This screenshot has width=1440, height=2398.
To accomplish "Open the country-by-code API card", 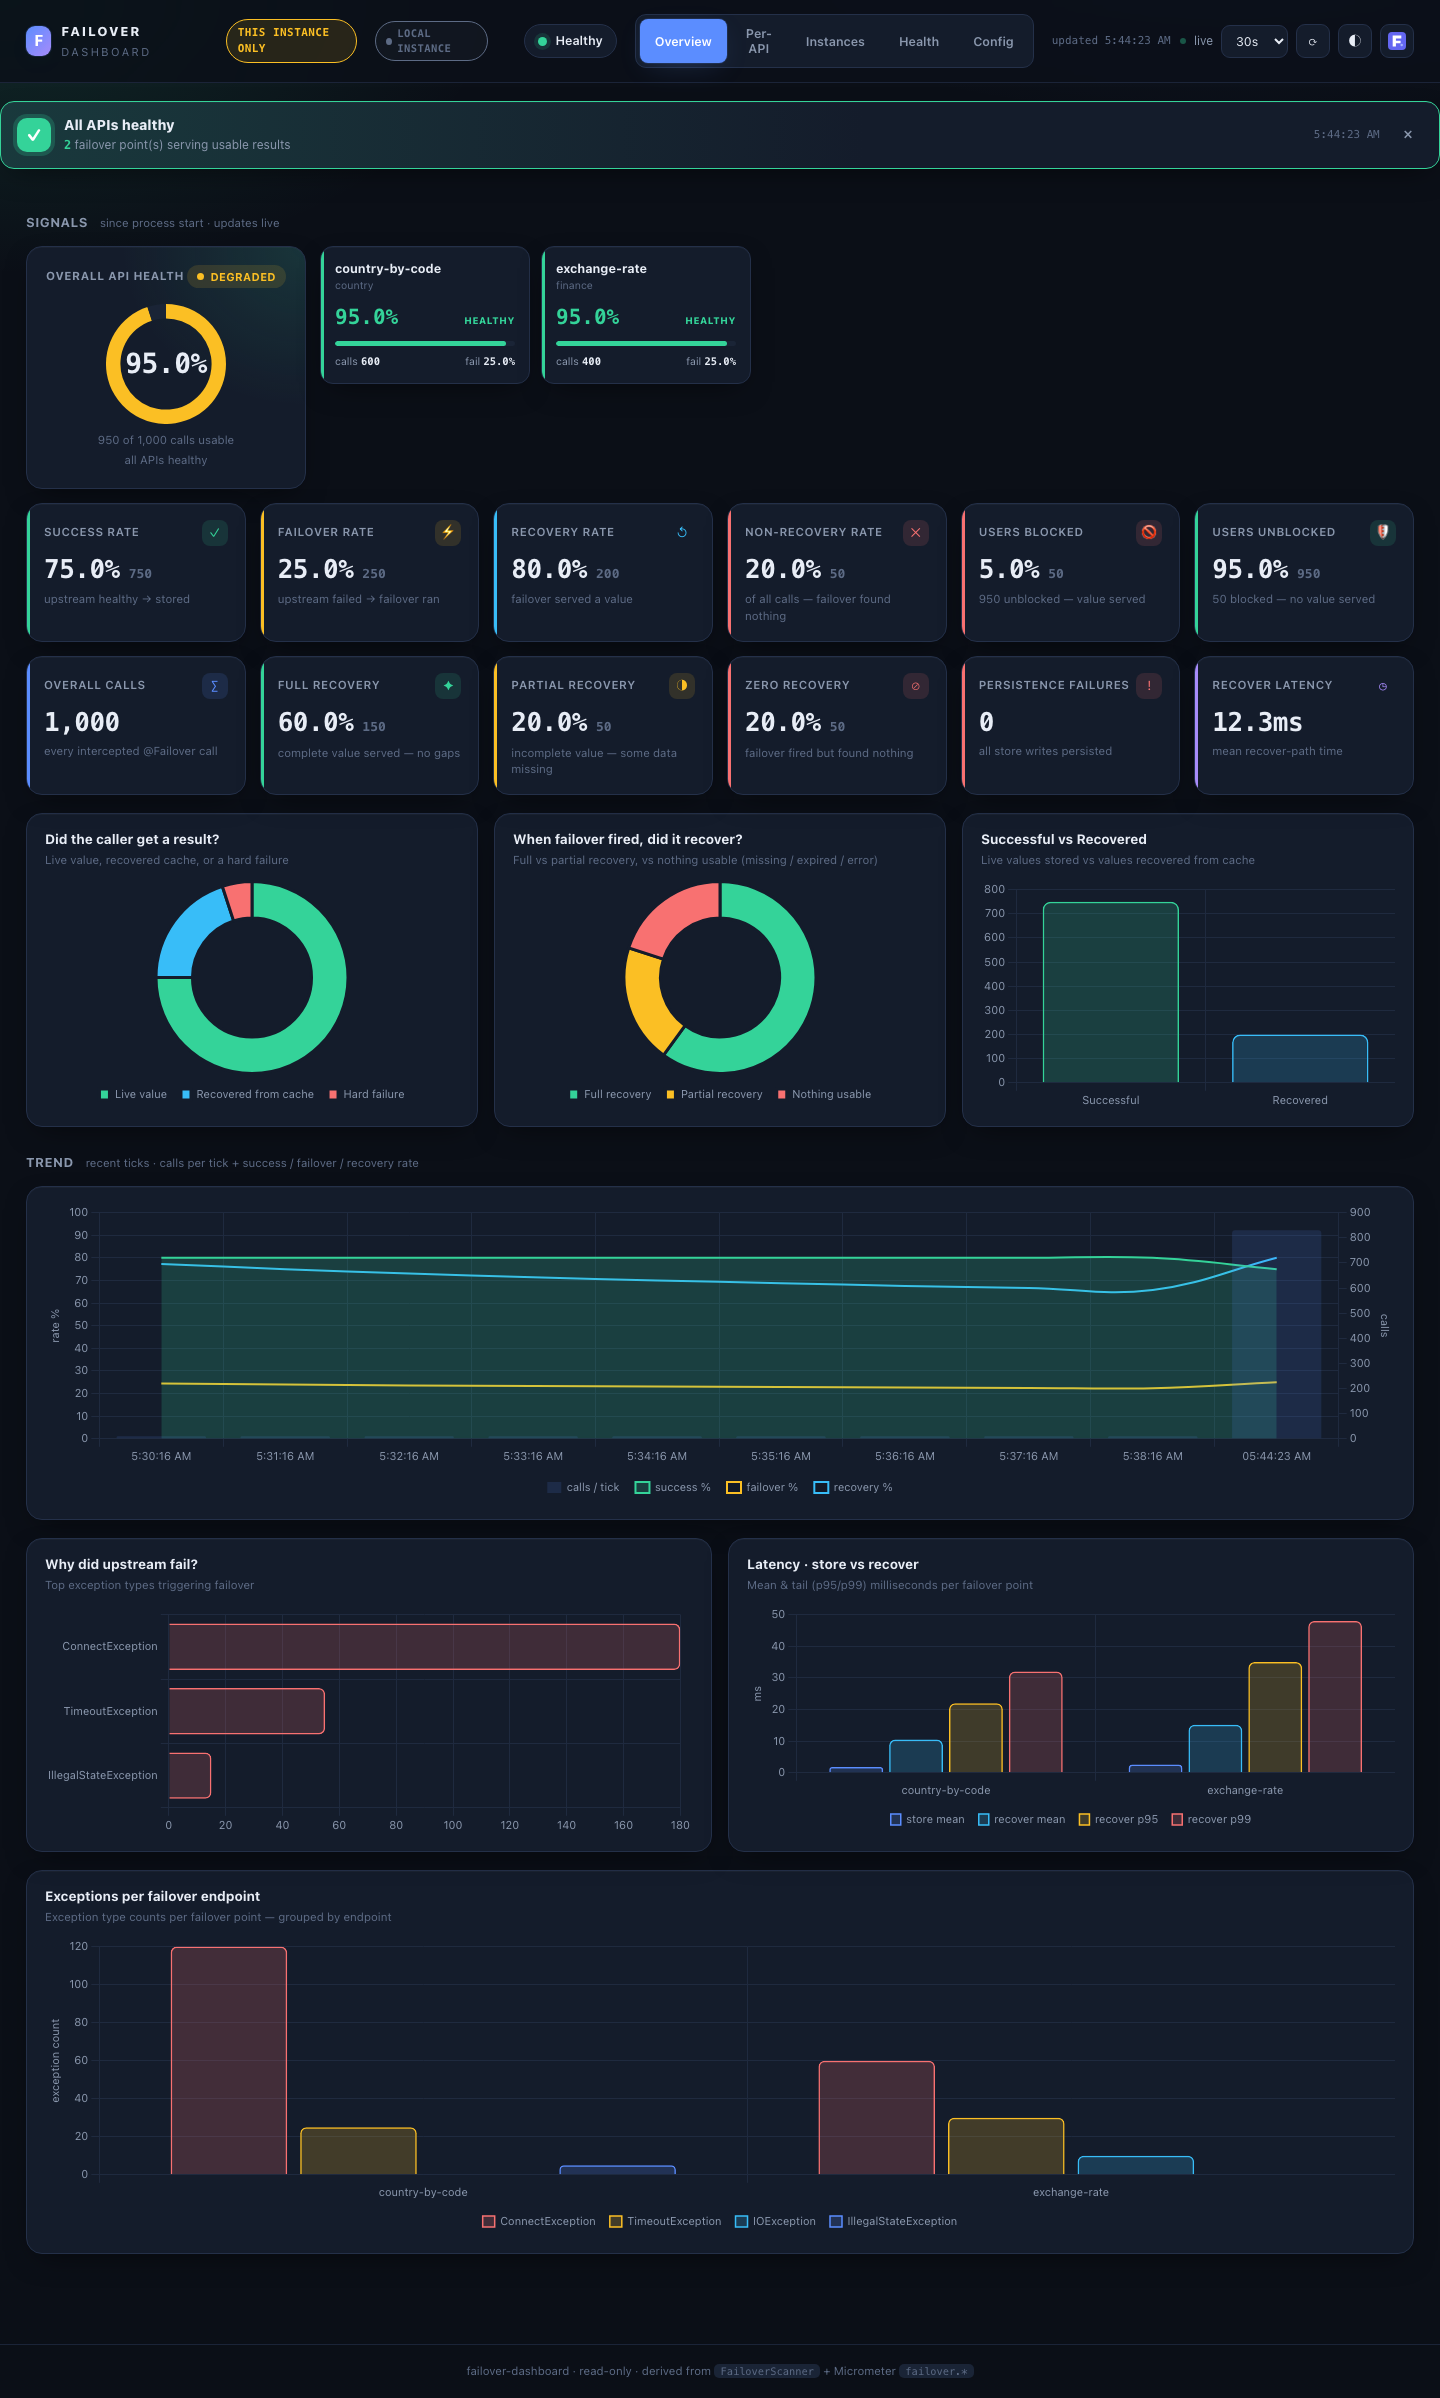I will pos(425,315).
